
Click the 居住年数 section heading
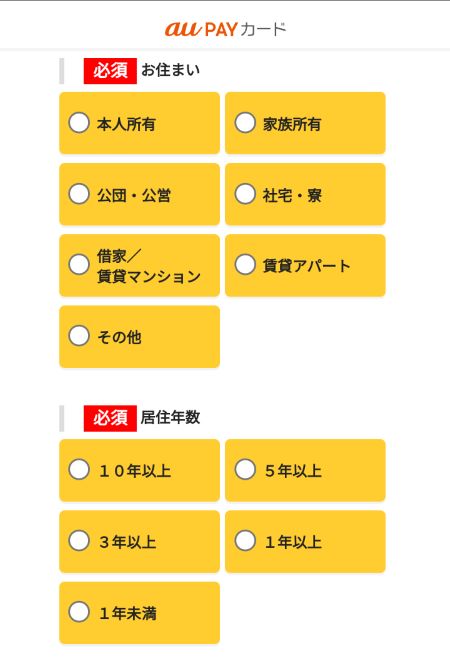pyautogui.click(x=170, y=417)
